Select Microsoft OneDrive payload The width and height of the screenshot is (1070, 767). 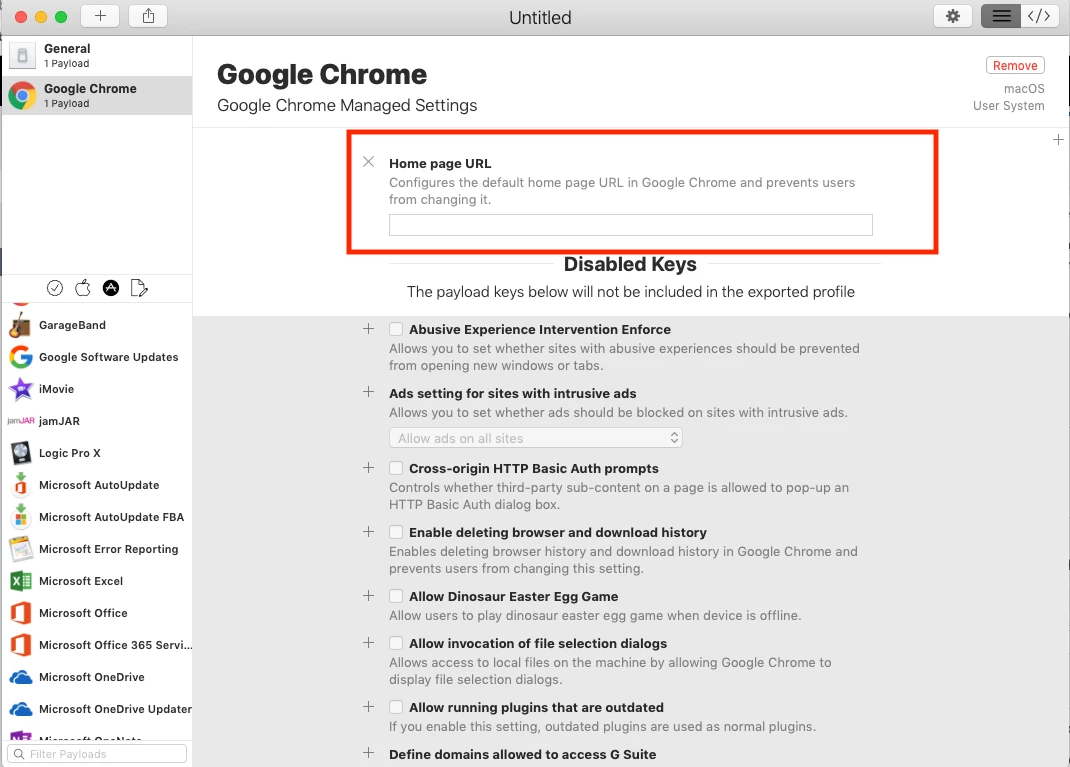(x=97, y=678)
